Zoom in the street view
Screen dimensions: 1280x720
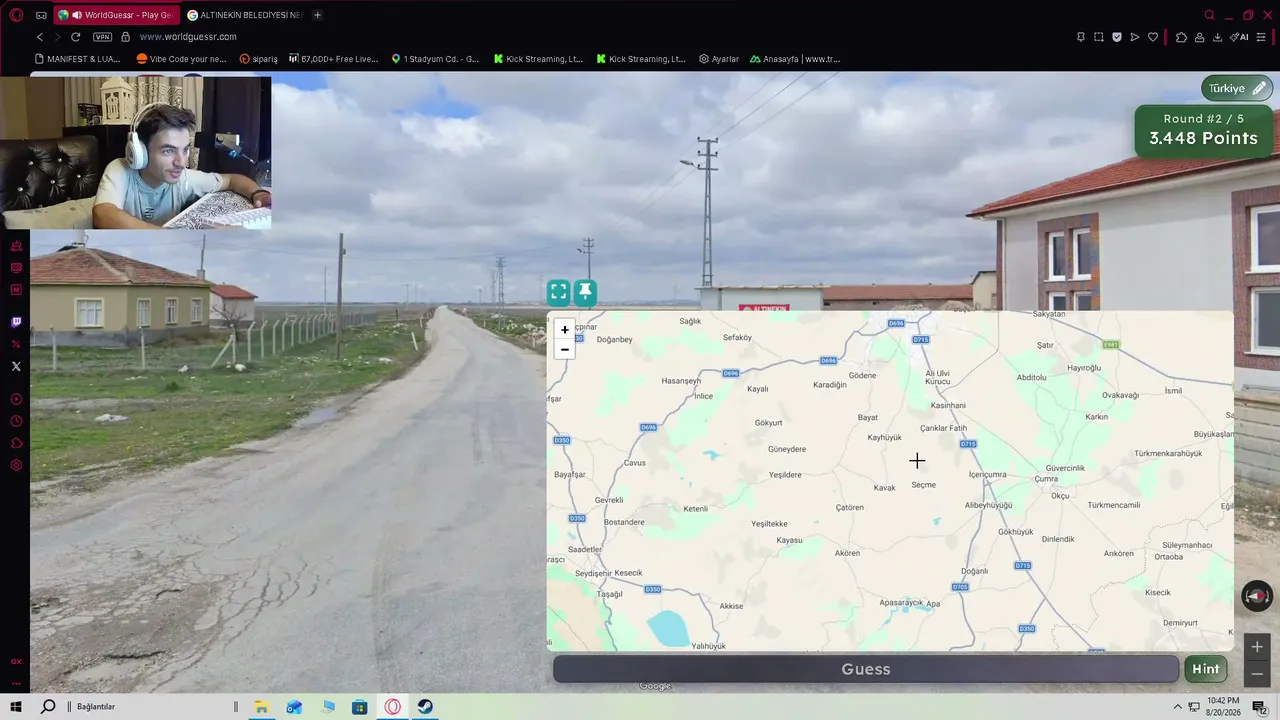(1257, 646)
